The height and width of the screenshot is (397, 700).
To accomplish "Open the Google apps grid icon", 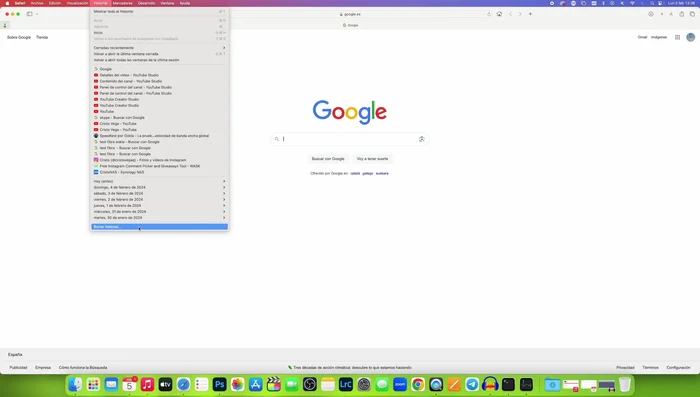I will coord(677,38).
